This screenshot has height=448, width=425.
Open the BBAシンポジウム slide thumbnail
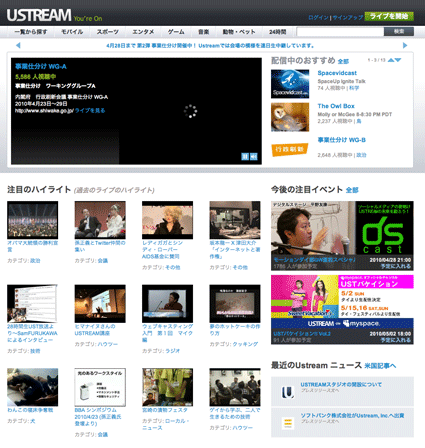(x=100, y=387)
